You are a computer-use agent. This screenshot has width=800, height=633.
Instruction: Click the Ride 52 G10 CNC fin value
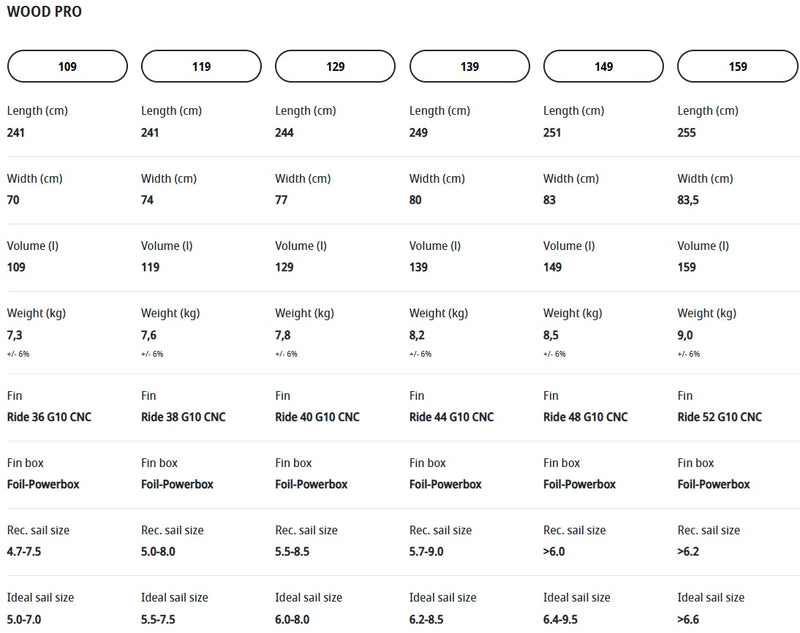[719, 417]
